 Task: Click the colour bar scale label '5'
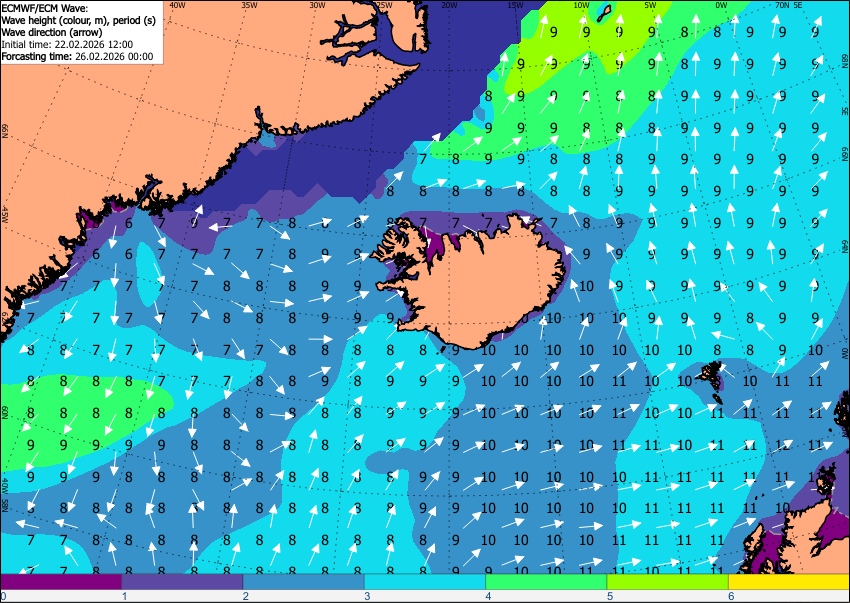coord(610,596)
